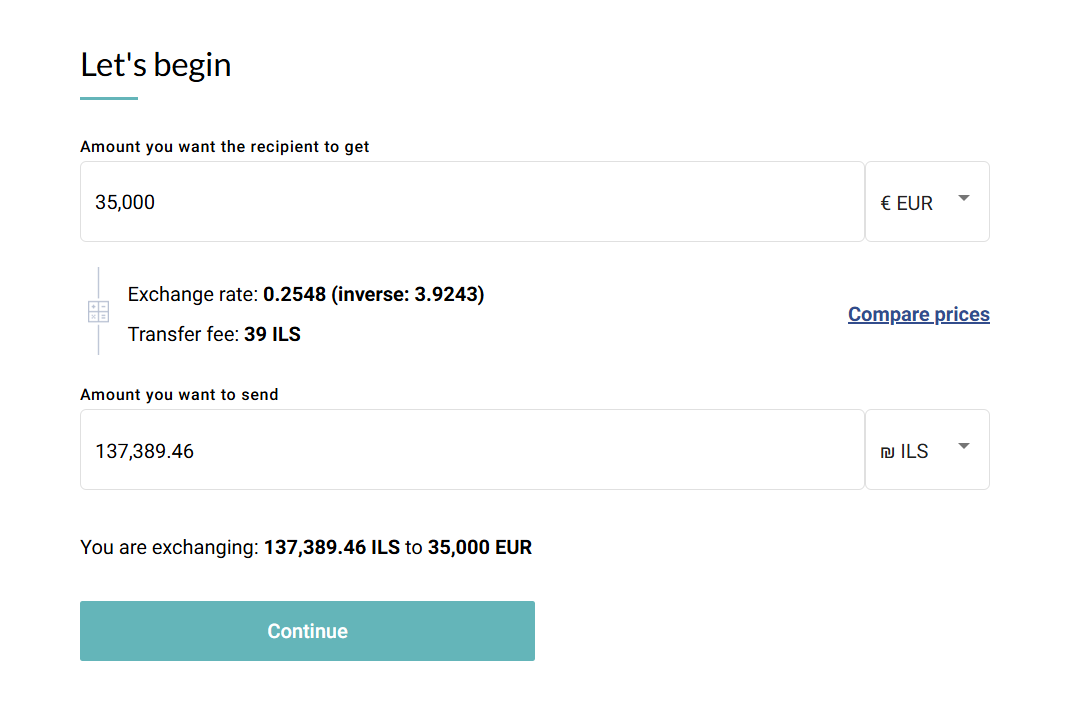Click the 'Amount you want to send' label
Image resolution: width=1067 pixels, height=711 pixels.
click(x=179, y=395)
